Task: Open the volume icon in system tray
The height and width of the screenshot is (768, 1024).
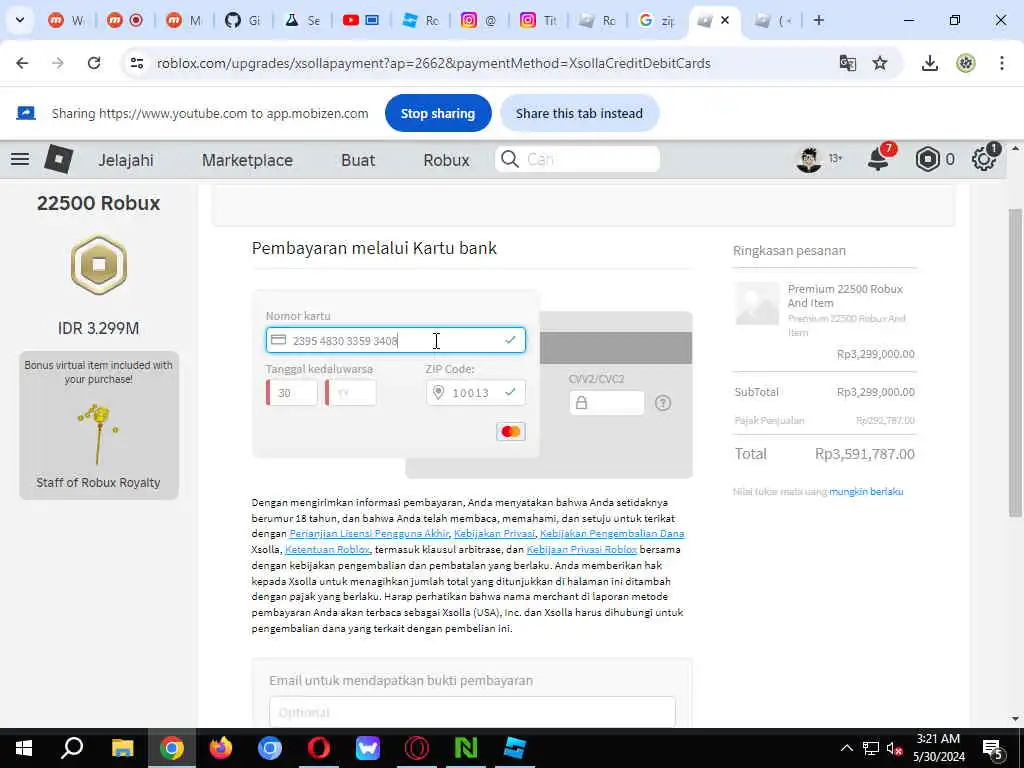Action: (895, 749)
